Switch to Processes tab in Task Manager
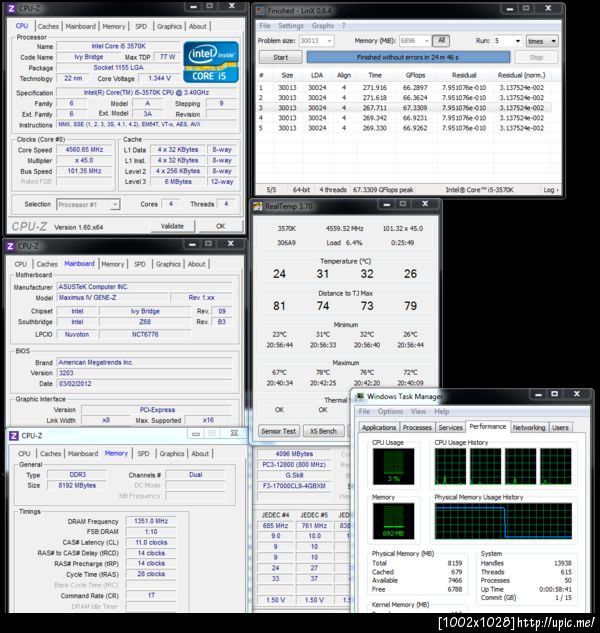Viewport: 600px width, 633px height. tap(417, 428)
